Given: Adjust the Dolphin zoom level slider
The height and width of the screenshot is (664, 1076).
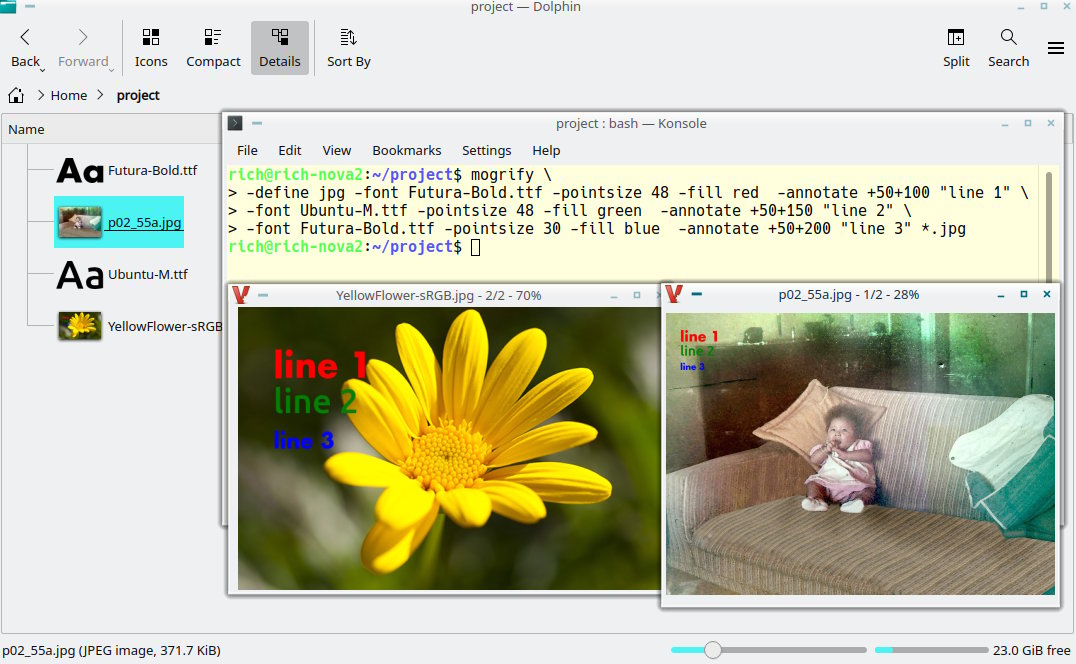Looking at the screenshot, I should (713, 650).
